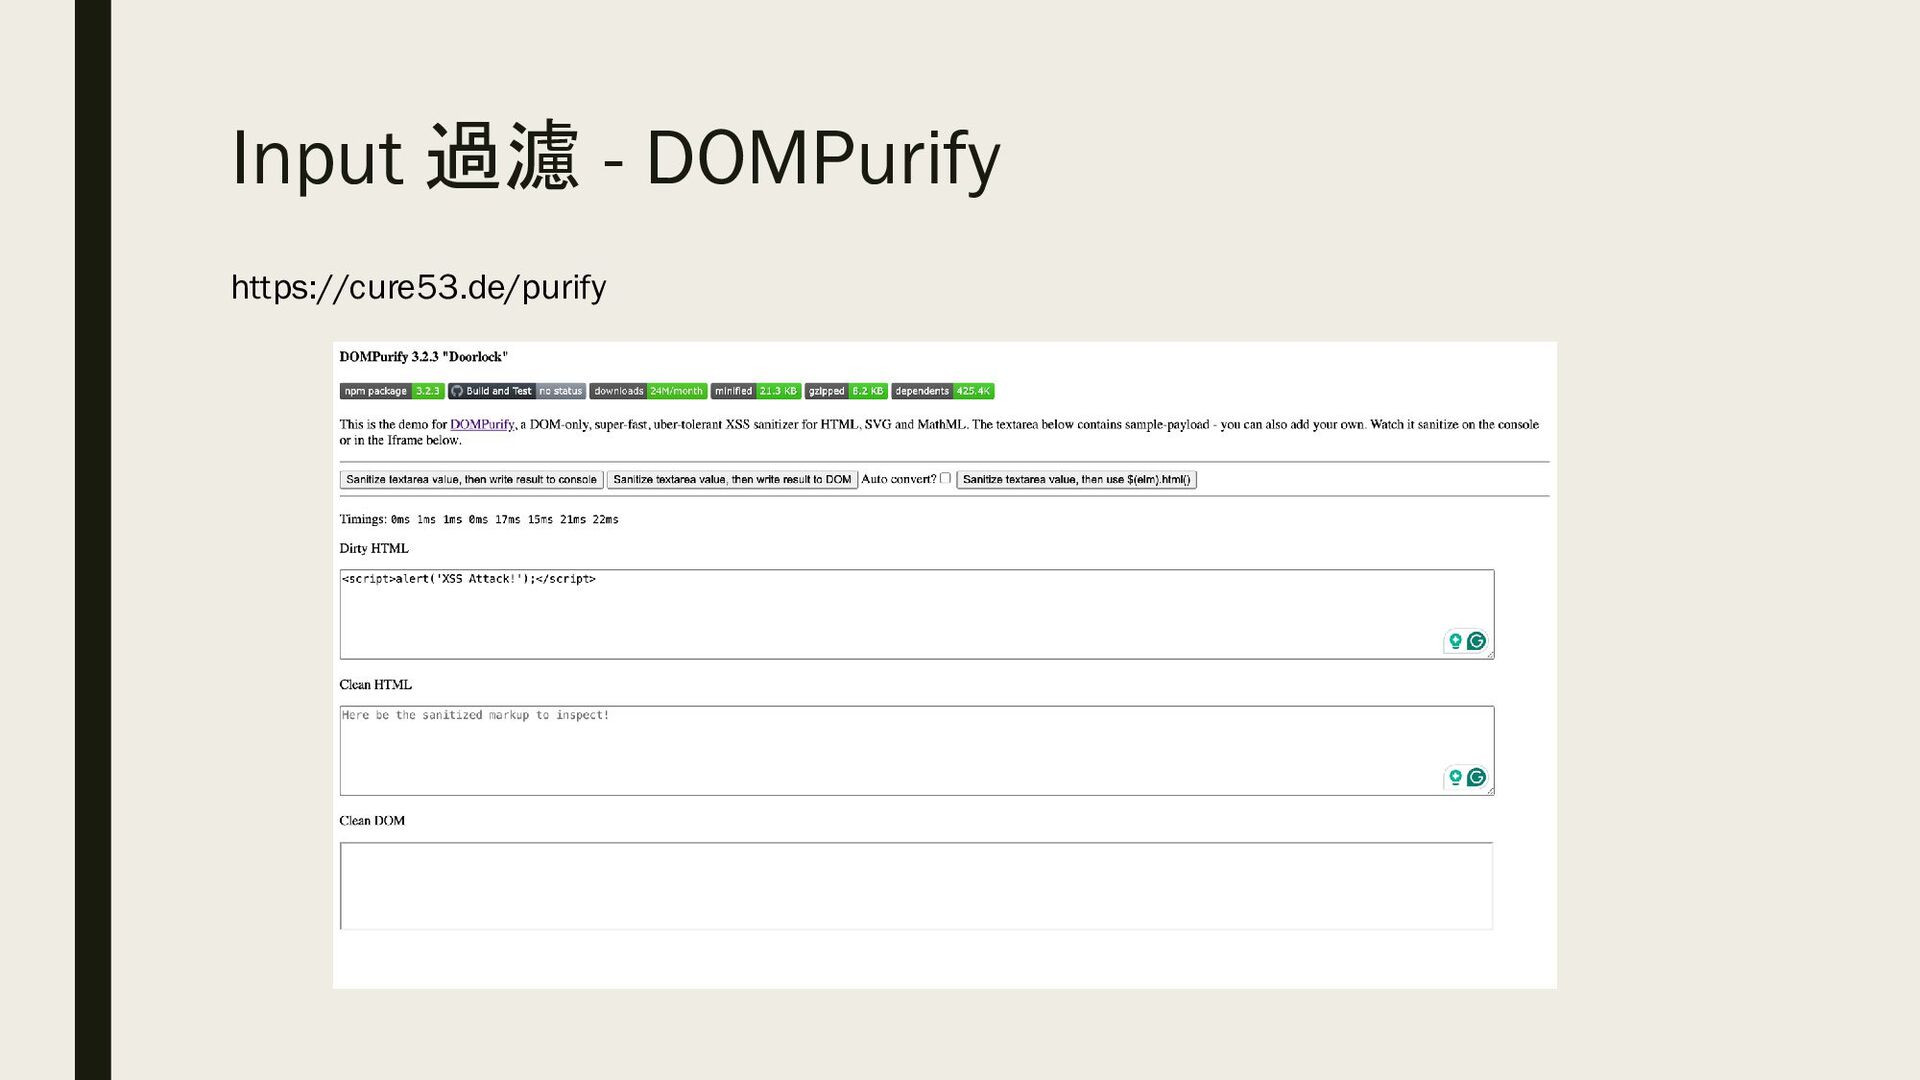
Task: Click the gzipped size badge
Action: 846,391
